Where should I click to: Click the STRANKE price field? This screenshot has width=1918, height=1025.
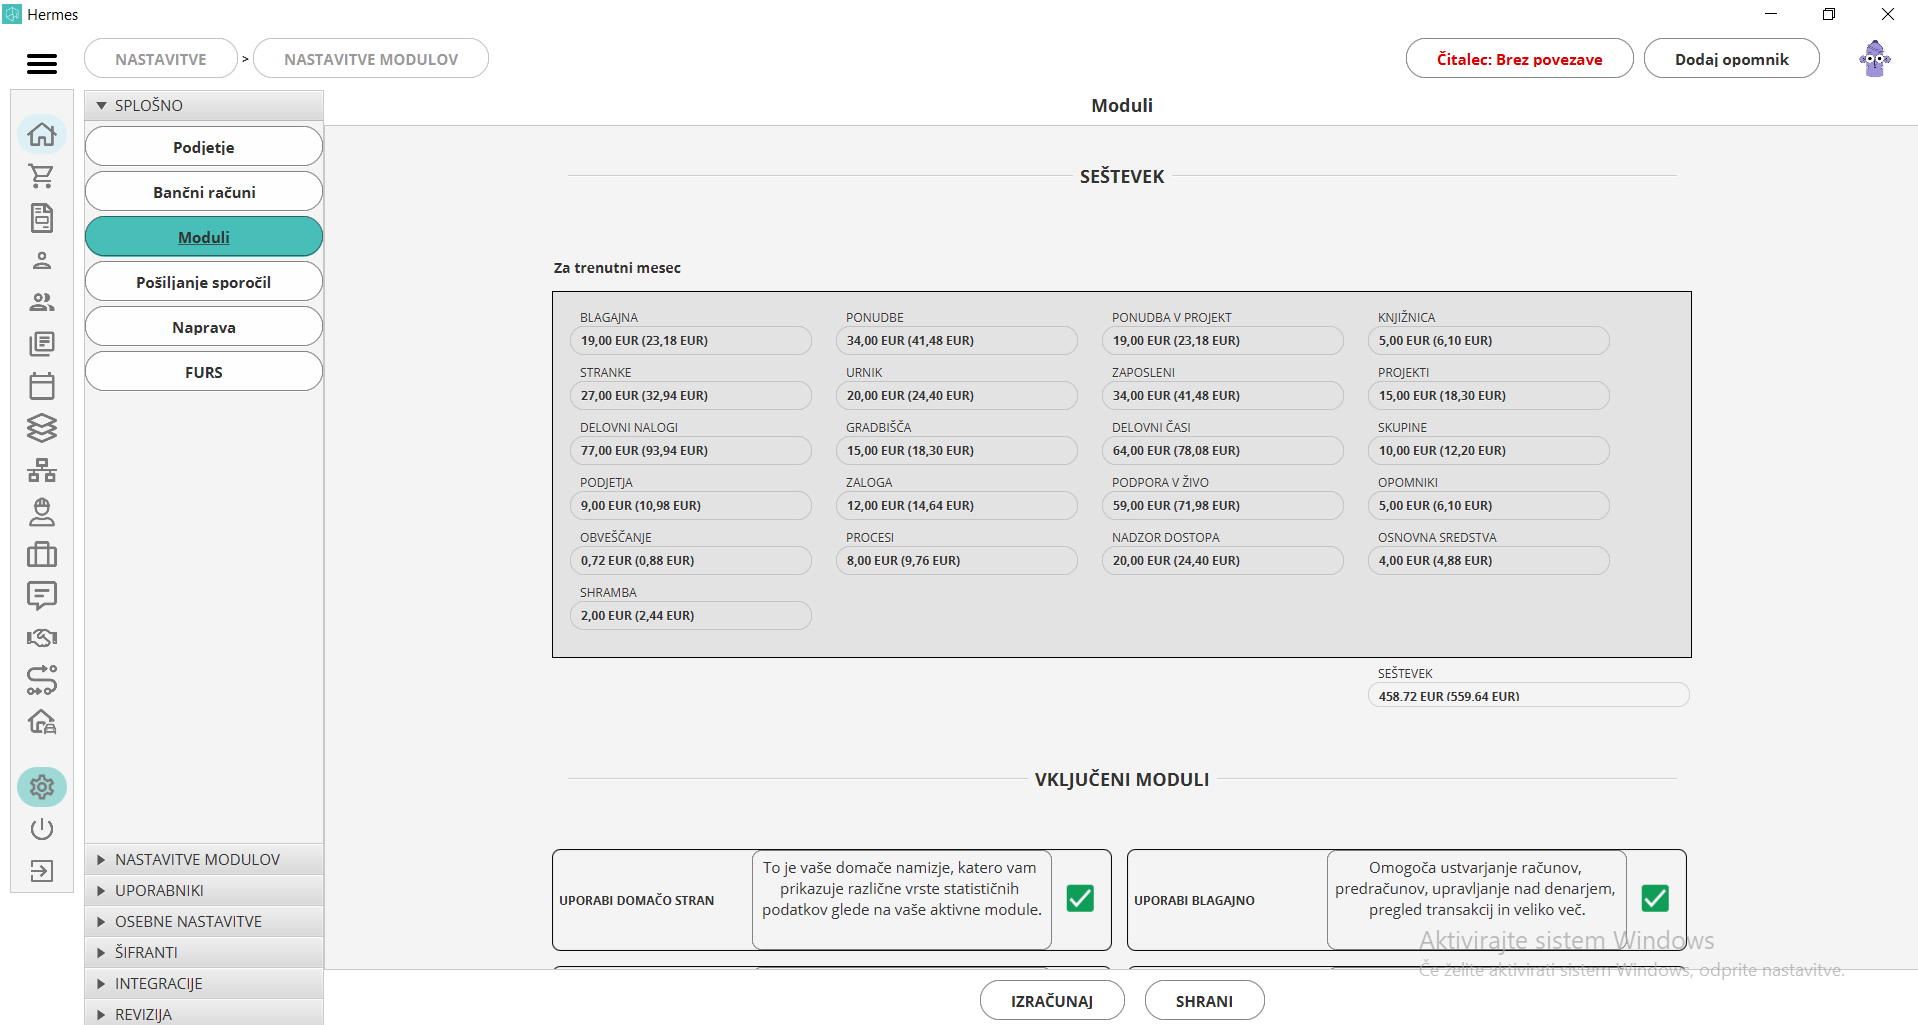(691, 396)
